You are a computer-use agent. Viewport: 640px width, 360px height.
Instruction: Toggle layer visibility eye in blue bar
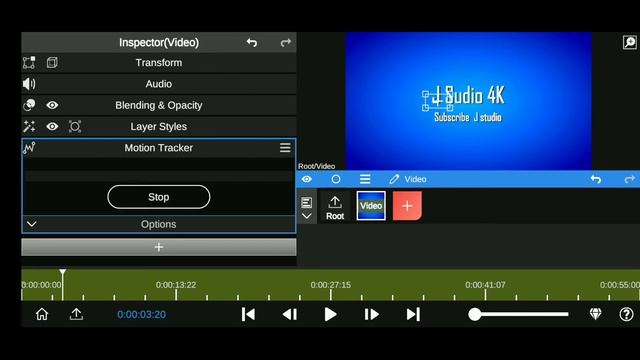pos(307,179)
